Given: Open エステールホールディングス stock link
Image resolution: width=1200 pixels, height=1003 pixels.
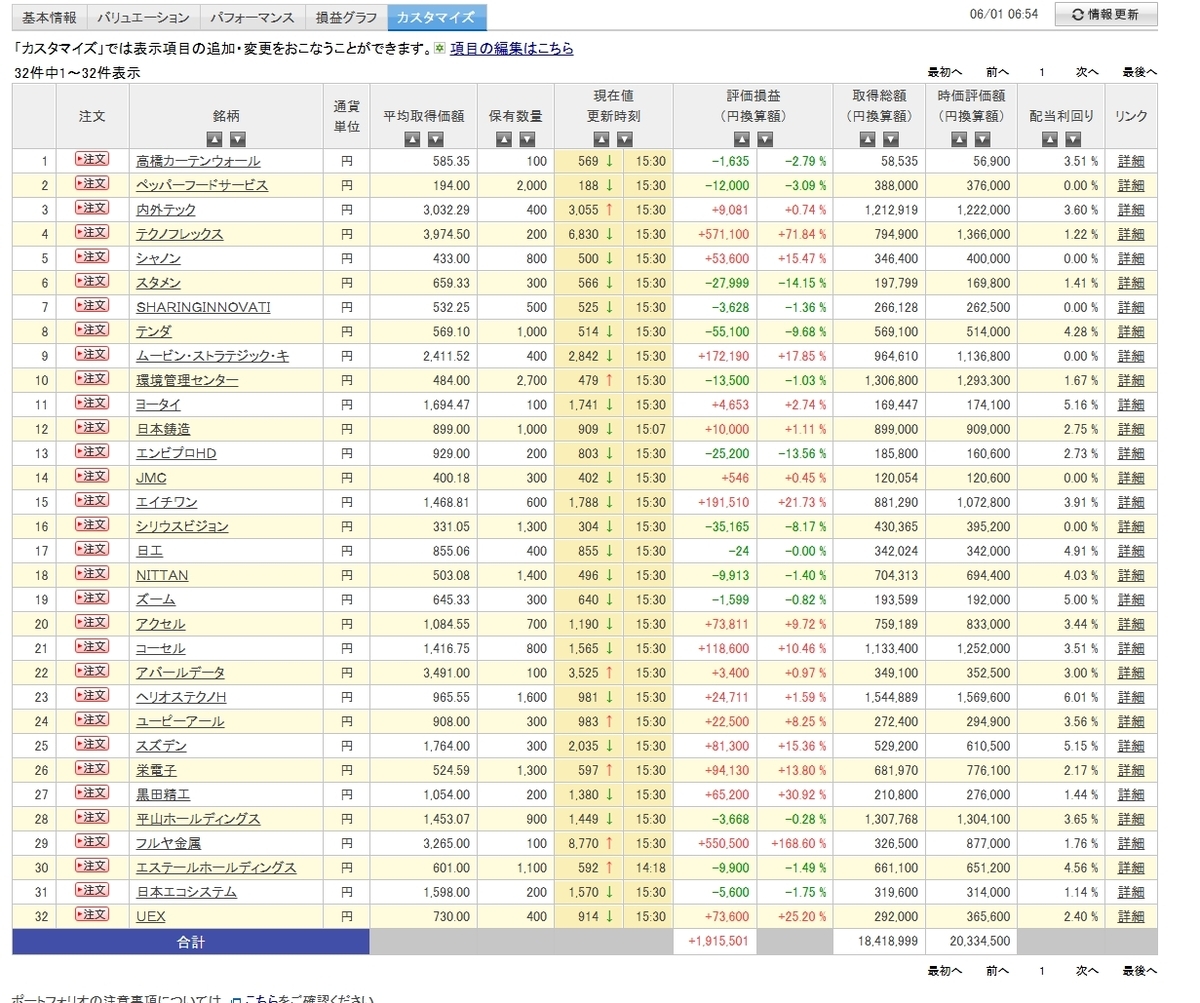Looking at the screenshot, I should (x=216, y=868).
